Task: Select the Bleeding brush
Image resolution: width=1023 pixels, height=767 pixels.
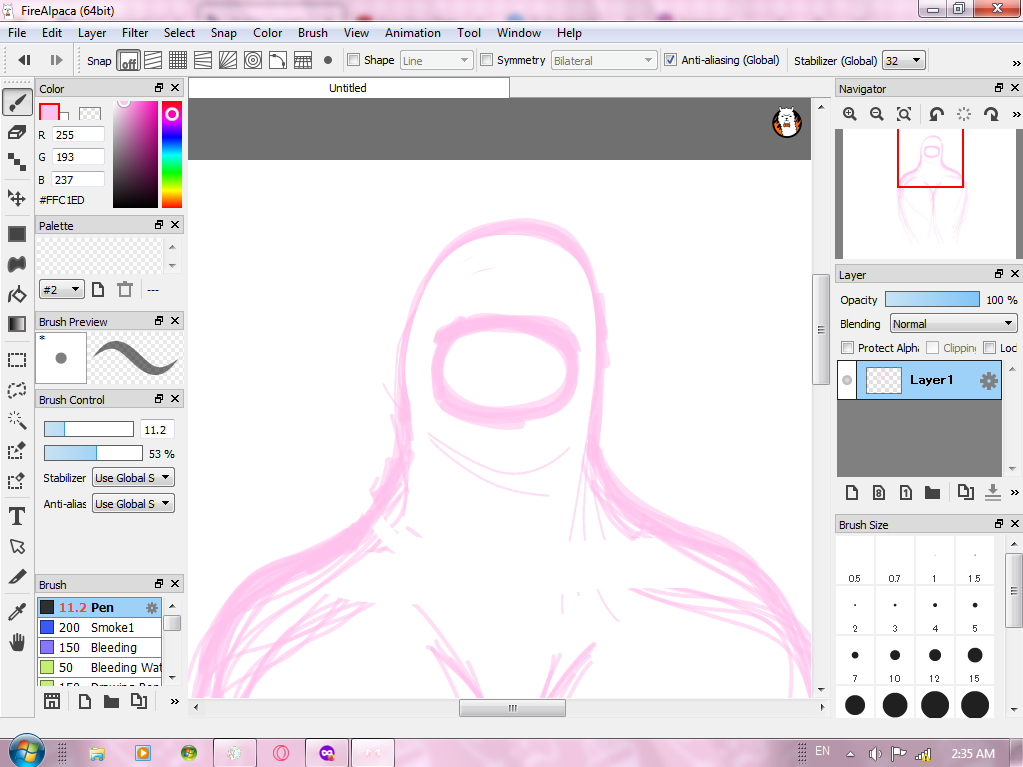Action: 100,648
